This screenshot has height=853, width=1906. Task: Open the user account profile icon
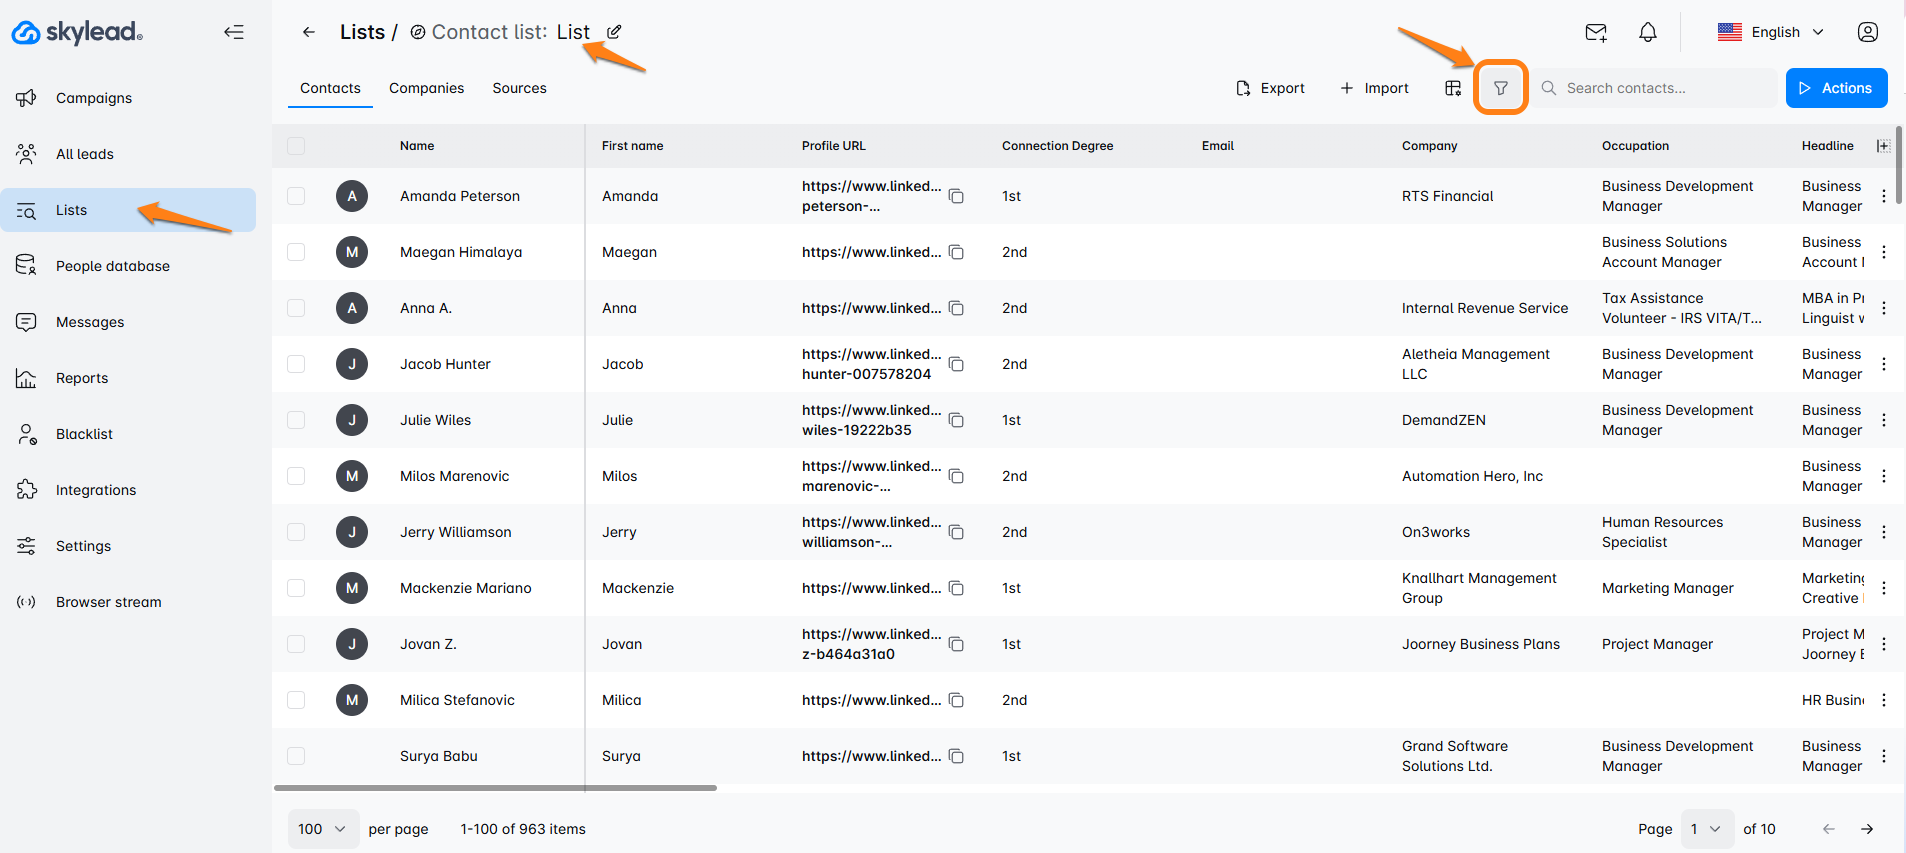tap(1868, 32)
